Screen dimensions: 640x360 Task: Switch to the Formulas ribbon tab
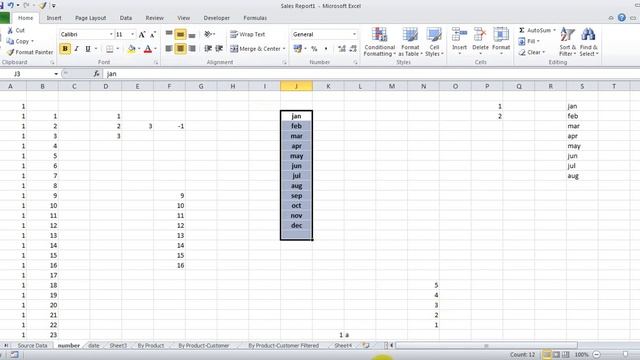coord(255,18)
